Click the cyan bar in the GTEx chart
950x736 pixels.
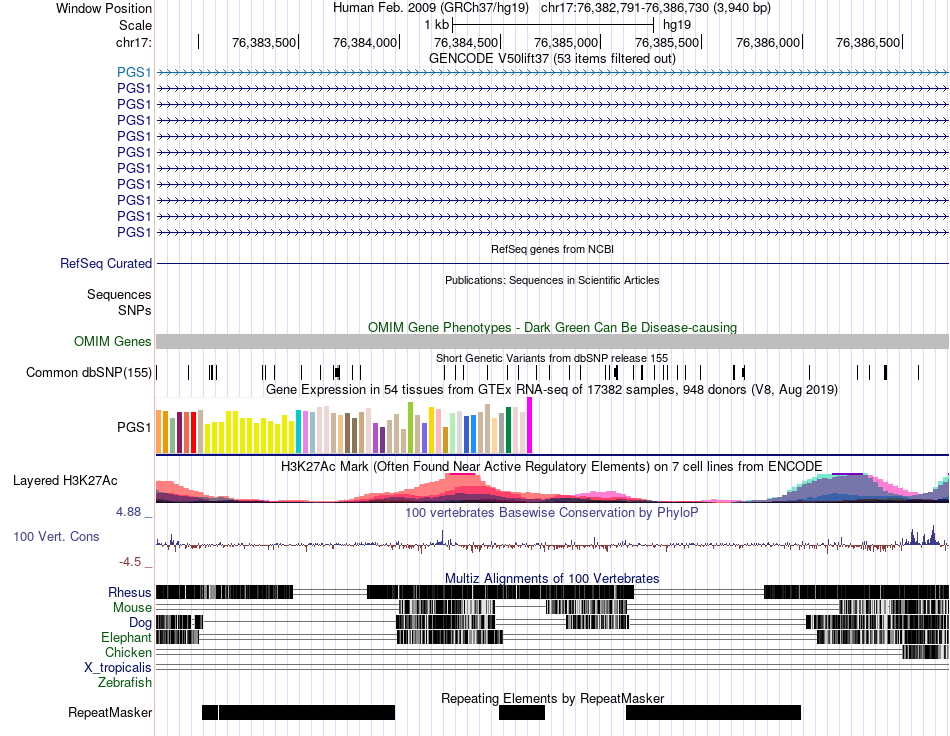[299, 431]
